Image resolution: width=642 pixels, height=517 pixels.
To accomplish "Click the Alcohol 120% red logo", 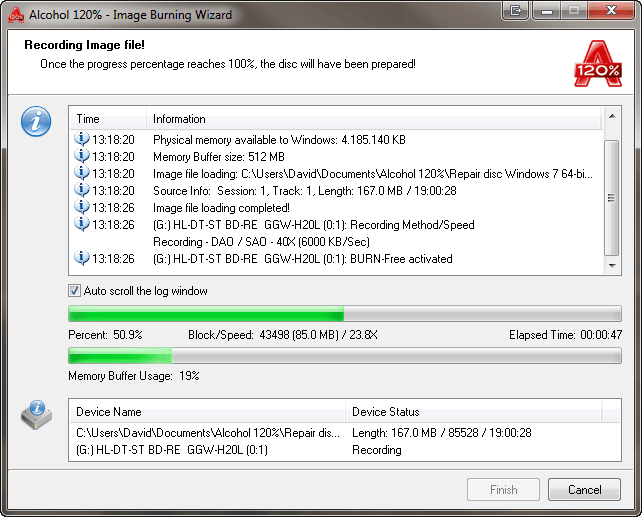I will coord(598,63).
